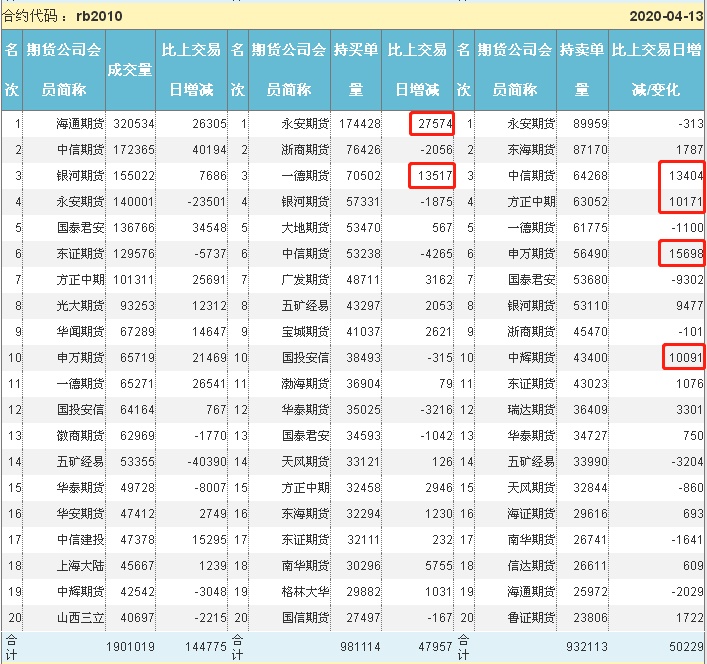Click volume change value 26305
Viewport: 707px width, 664px height.
209,124
